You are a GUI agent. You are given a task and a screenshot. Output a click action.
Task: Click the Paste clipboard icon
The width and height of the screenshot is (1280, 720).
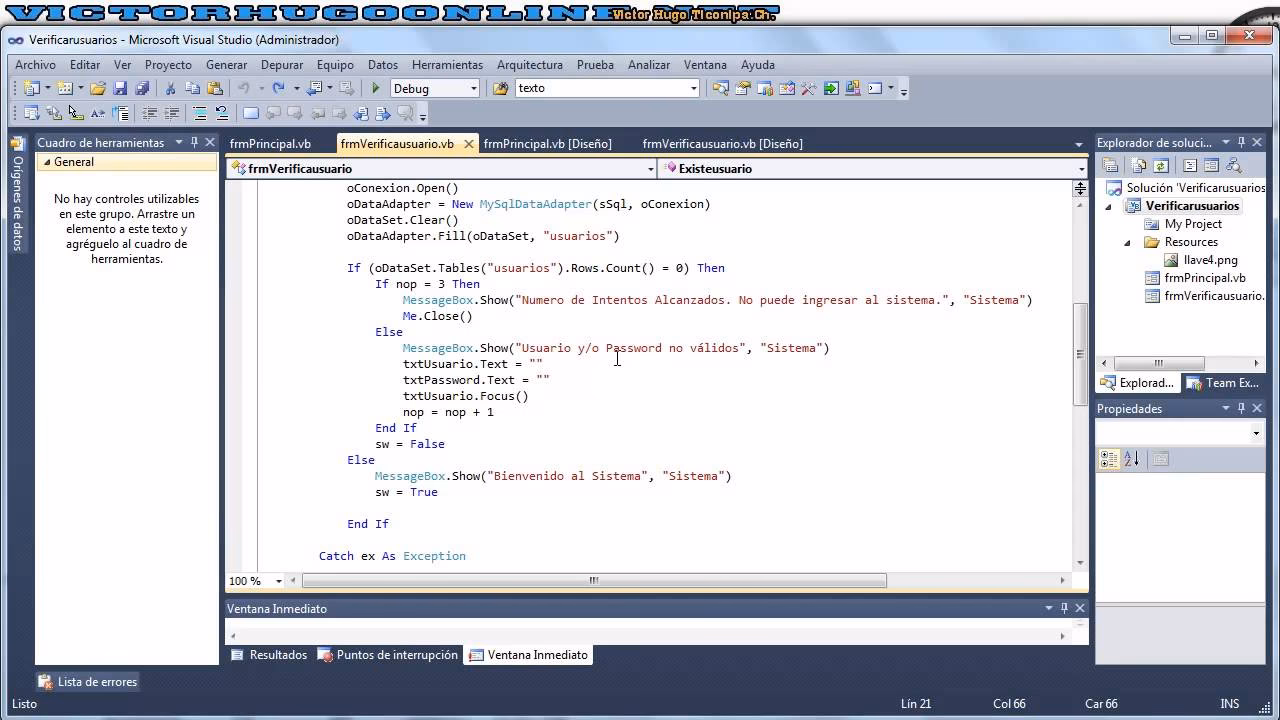click(214, 88)
